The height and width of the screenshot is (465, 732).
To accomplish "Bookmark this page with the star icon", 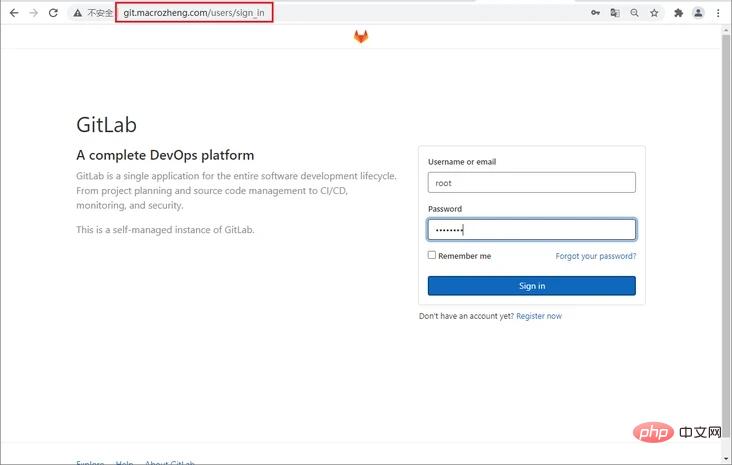I will 654,13.
